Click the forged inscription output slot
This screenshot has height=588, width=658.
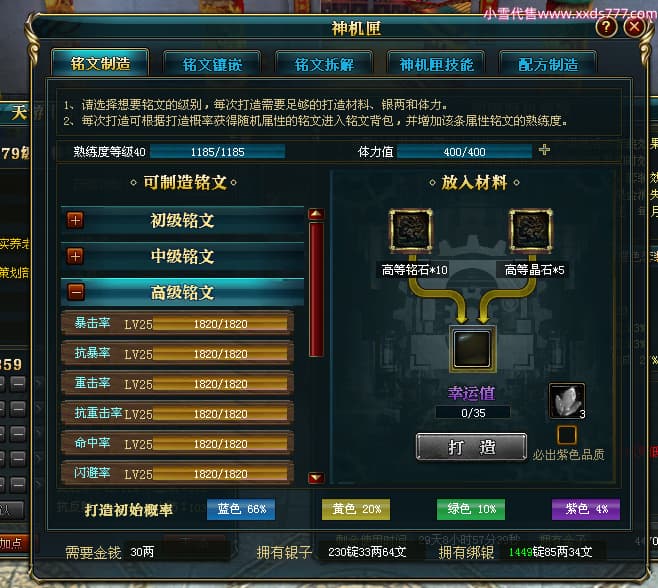(x=472, y=349)
